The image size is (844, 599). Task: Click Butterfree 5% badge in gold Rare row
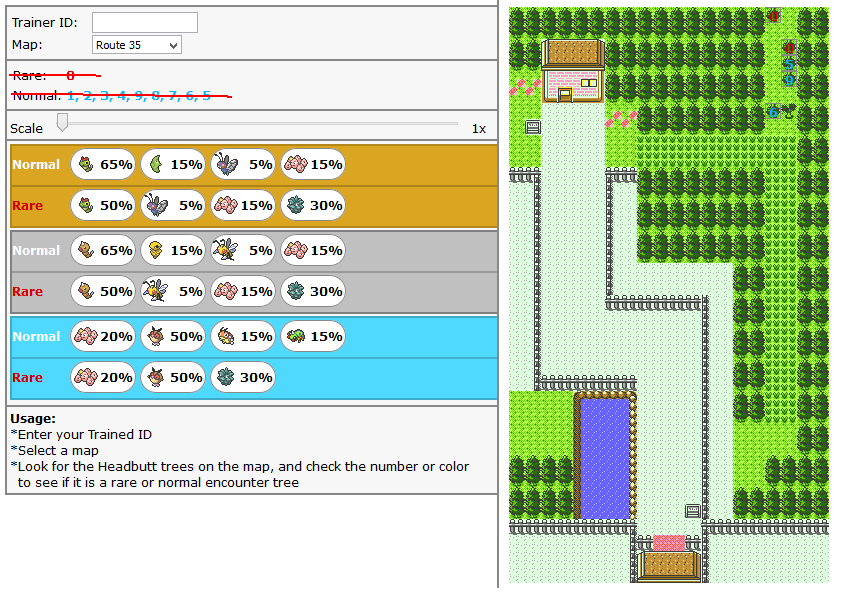[173, 205]
